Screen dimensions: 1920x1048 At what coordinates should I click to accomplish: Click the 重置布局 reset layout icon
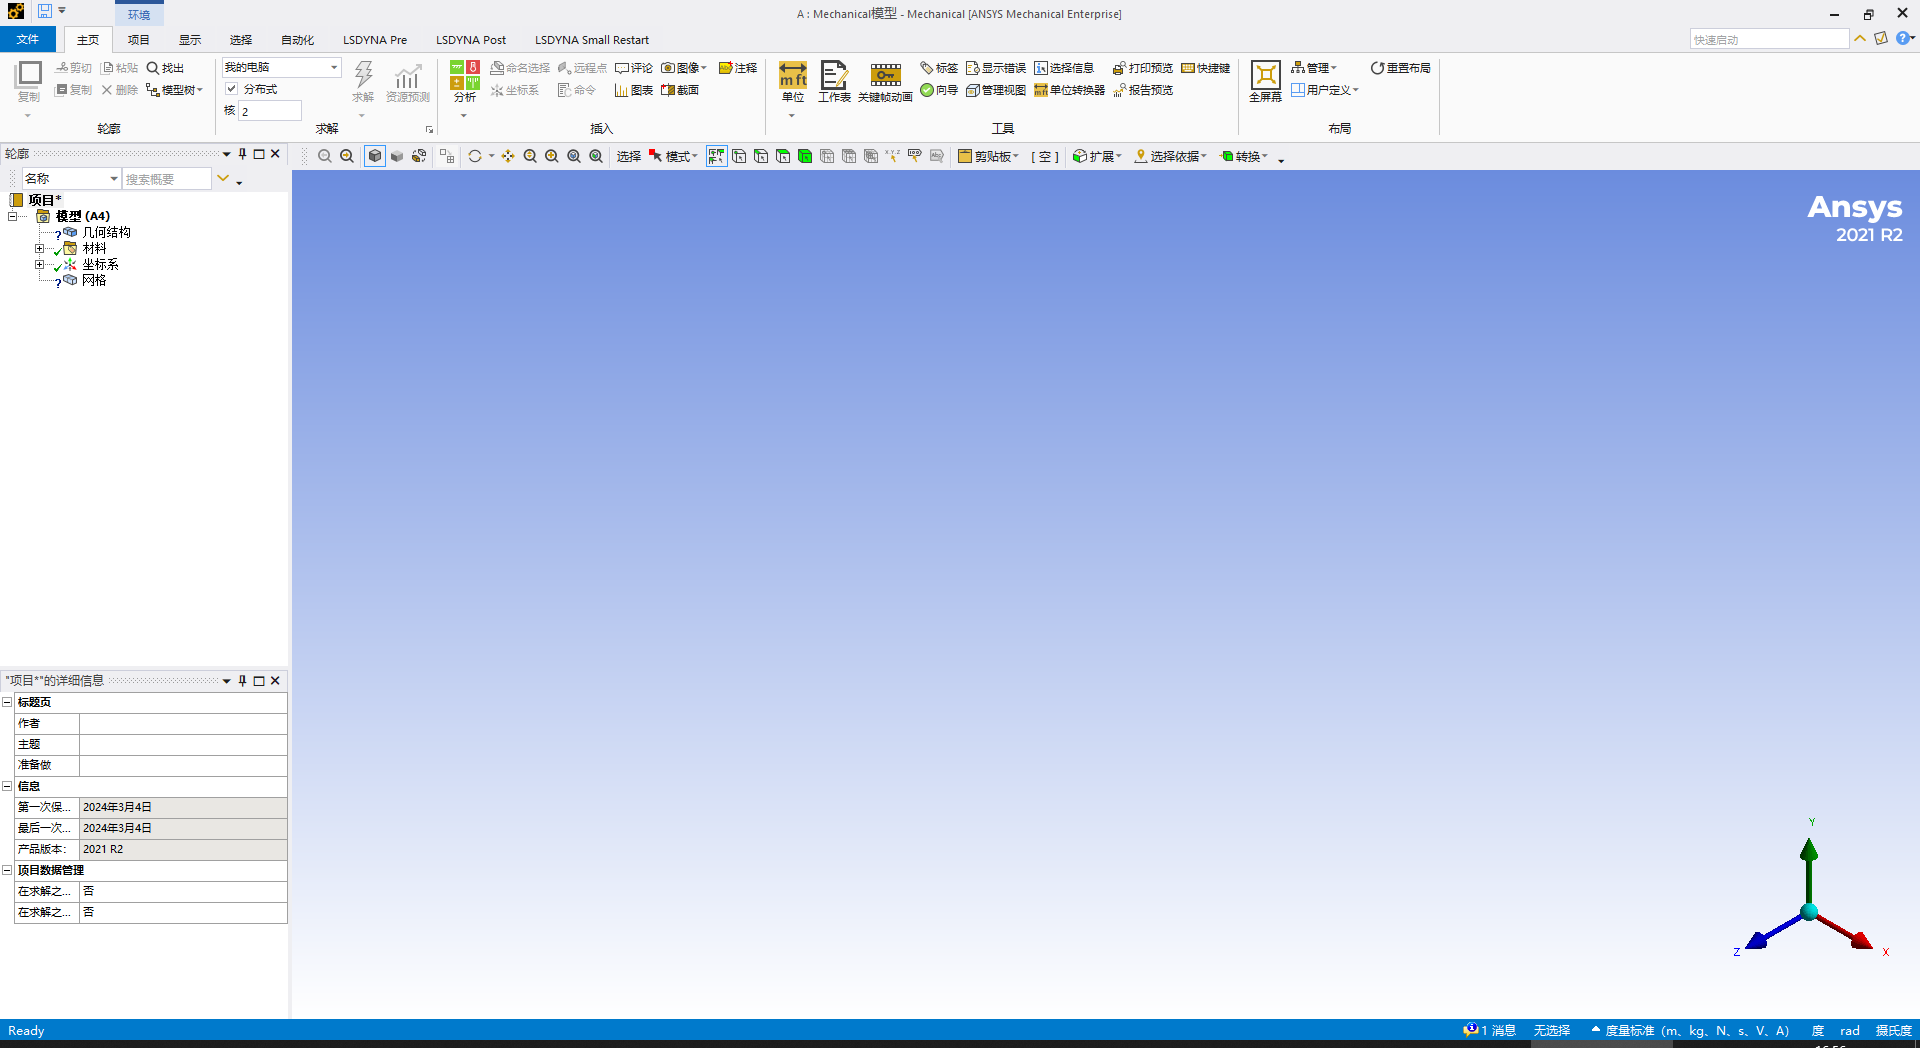pyautogui.click(x=1400, y=68)
